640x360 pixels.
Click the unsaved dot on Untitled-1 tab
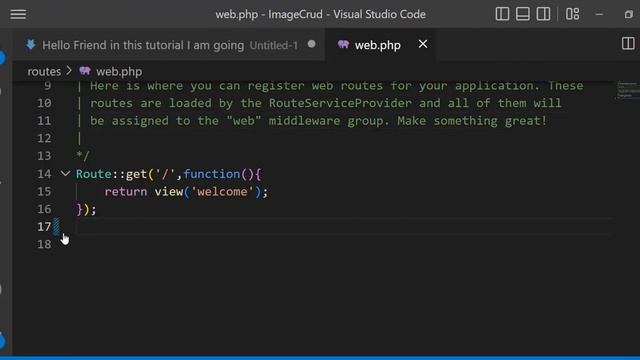(x=311, y=44)
